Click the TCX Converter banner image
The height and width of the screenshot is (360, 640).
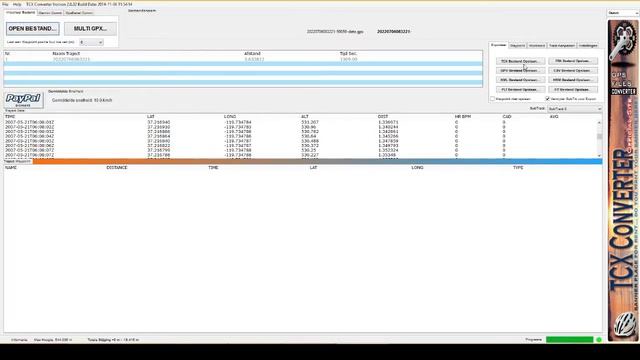pos(623,180)
